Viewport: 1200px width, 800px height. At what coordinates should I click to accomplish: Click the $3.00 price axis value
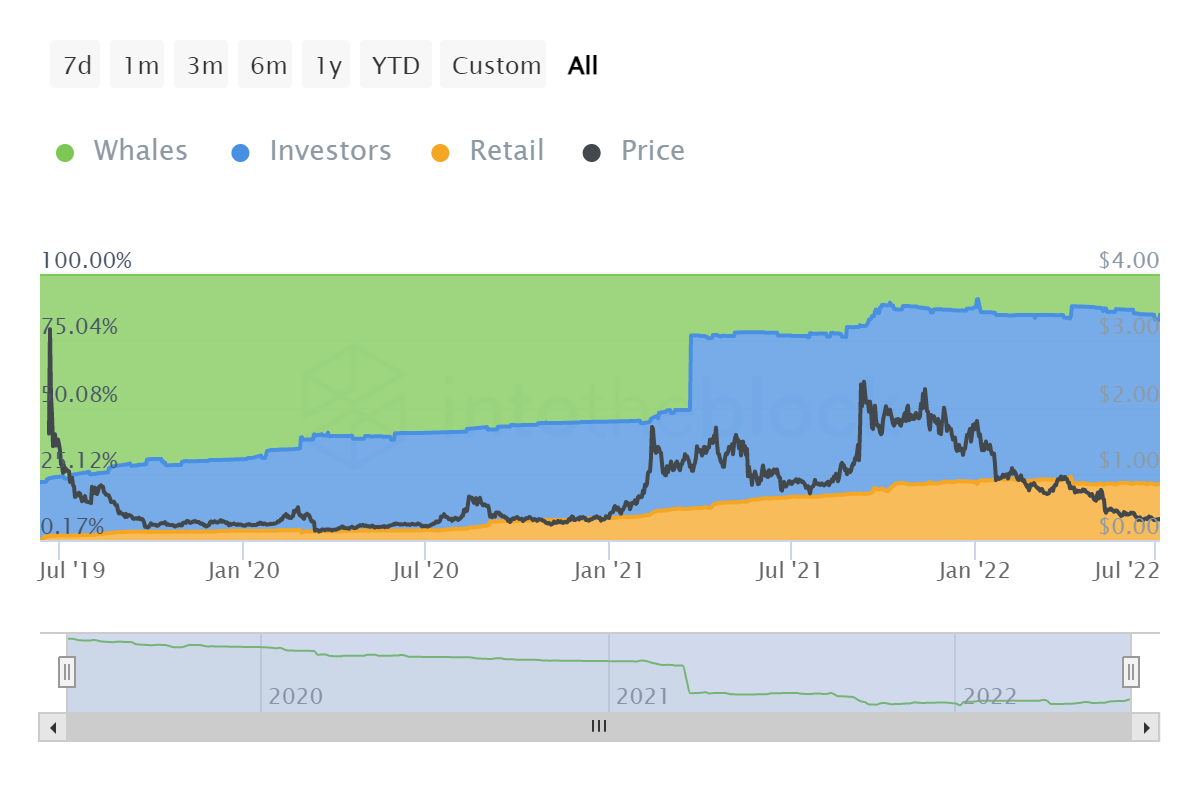[x=1128, y=327]
